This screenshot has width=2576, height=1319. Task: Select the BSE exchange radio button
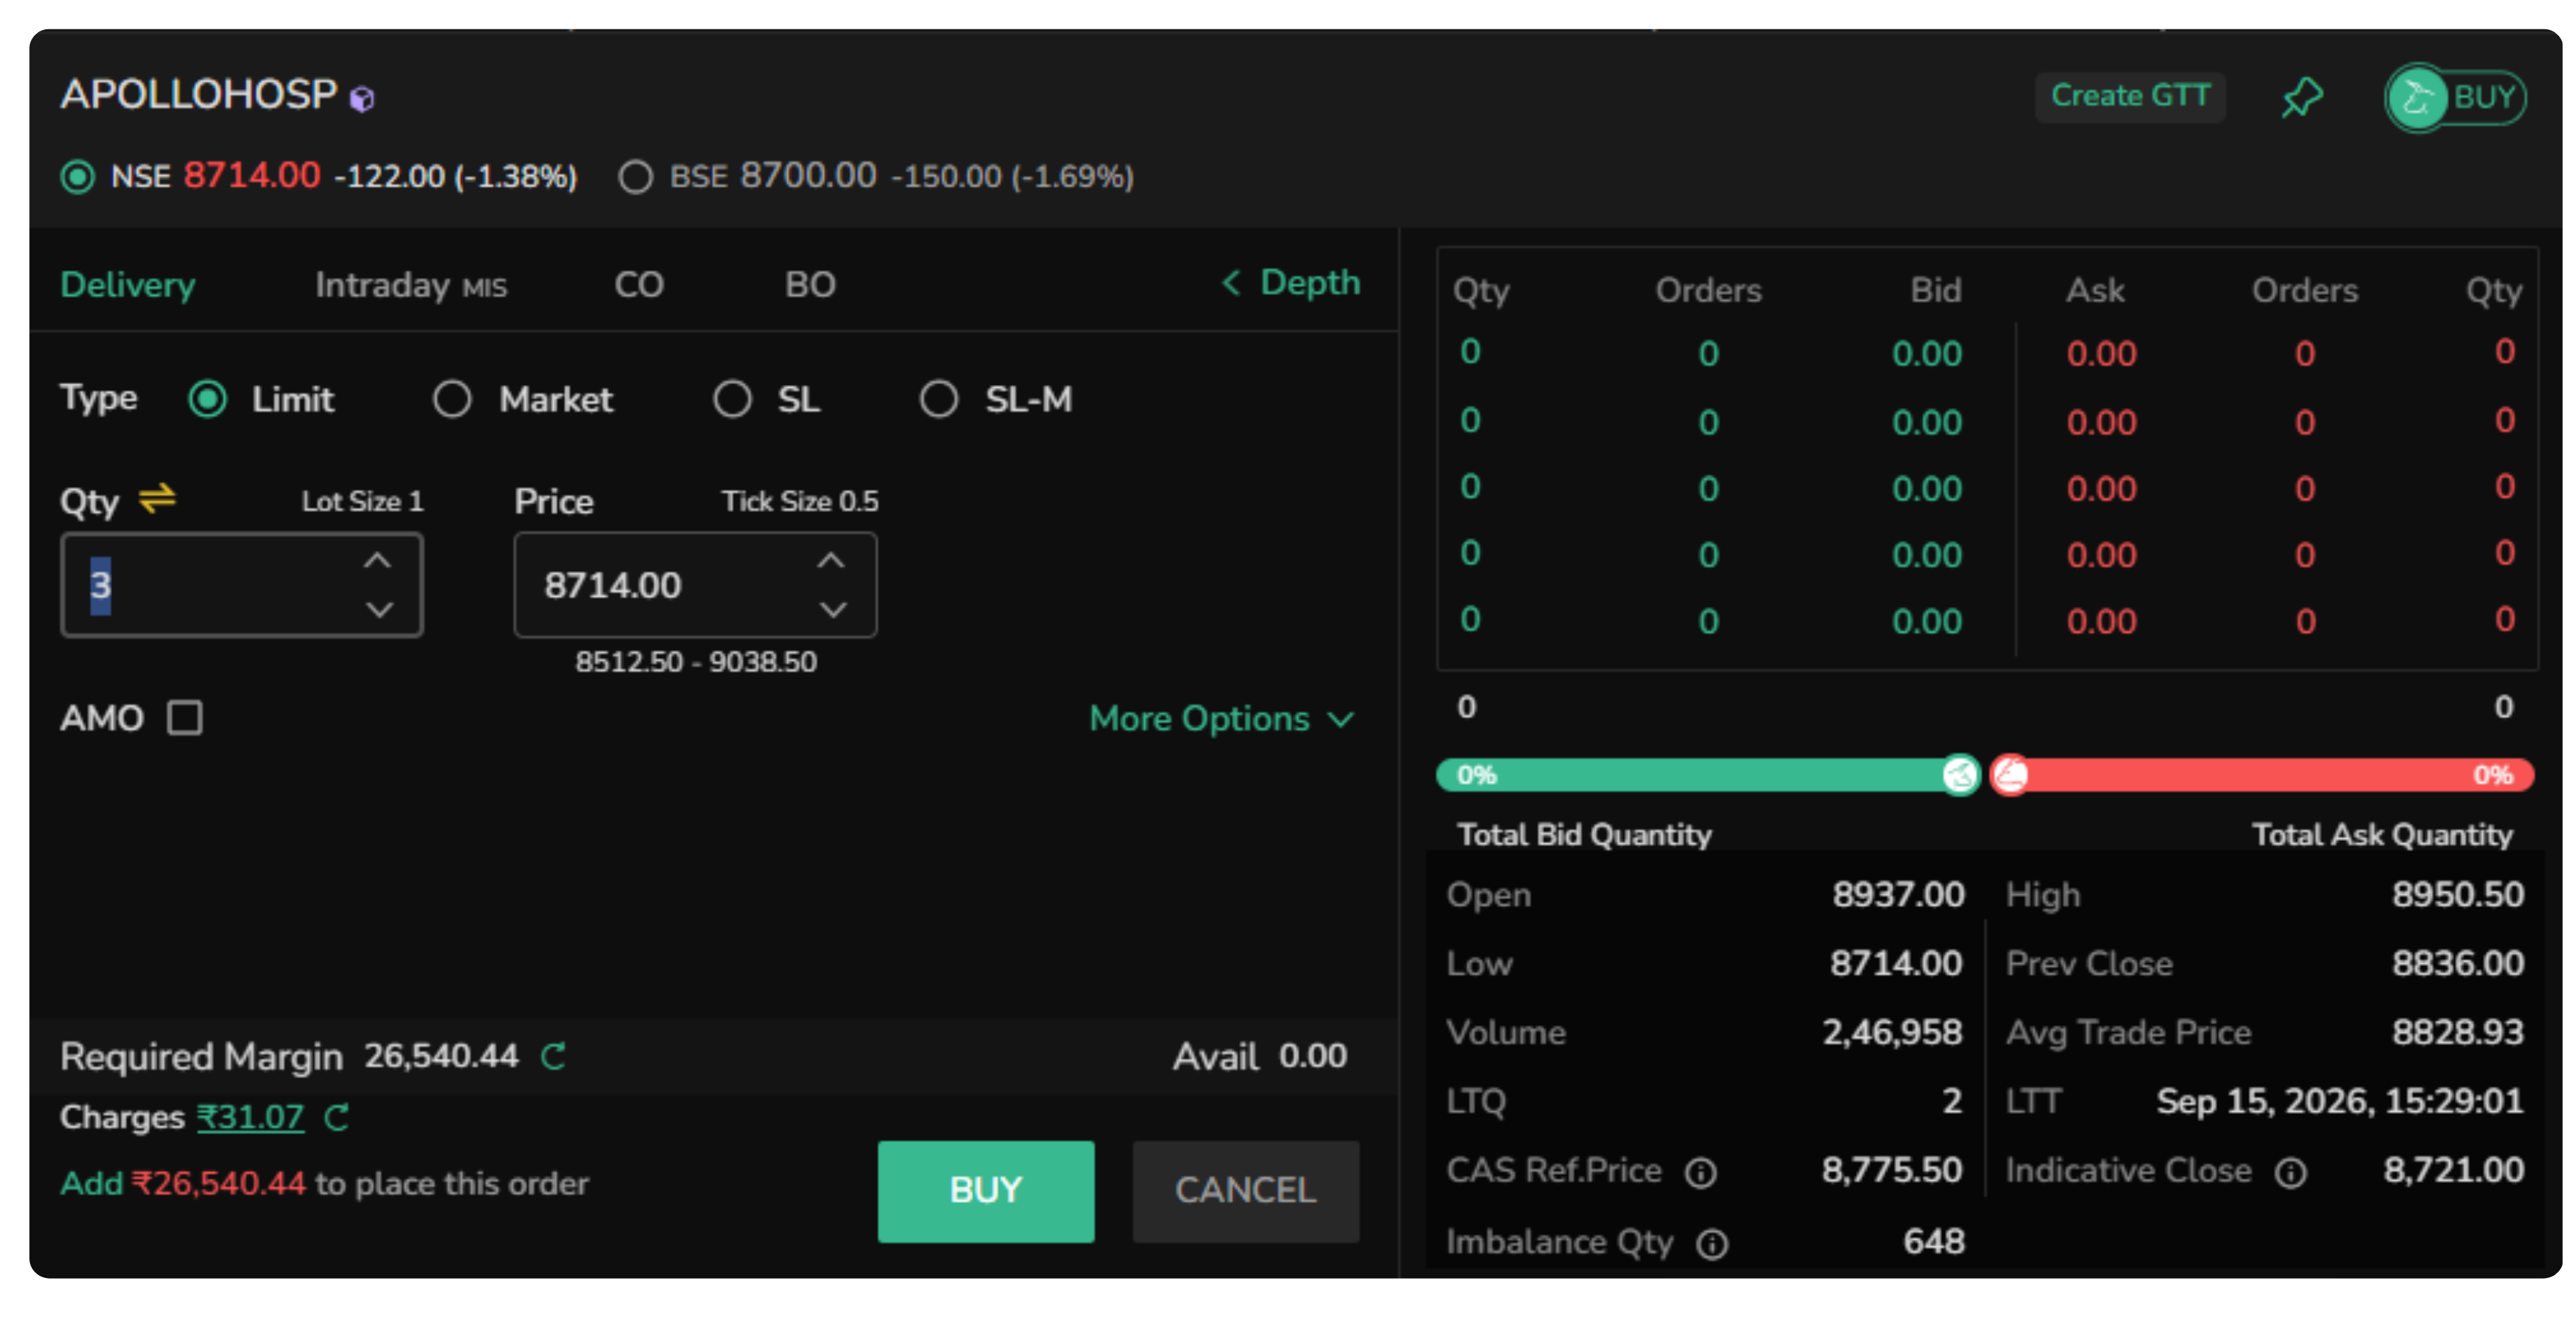click(635, 177)
